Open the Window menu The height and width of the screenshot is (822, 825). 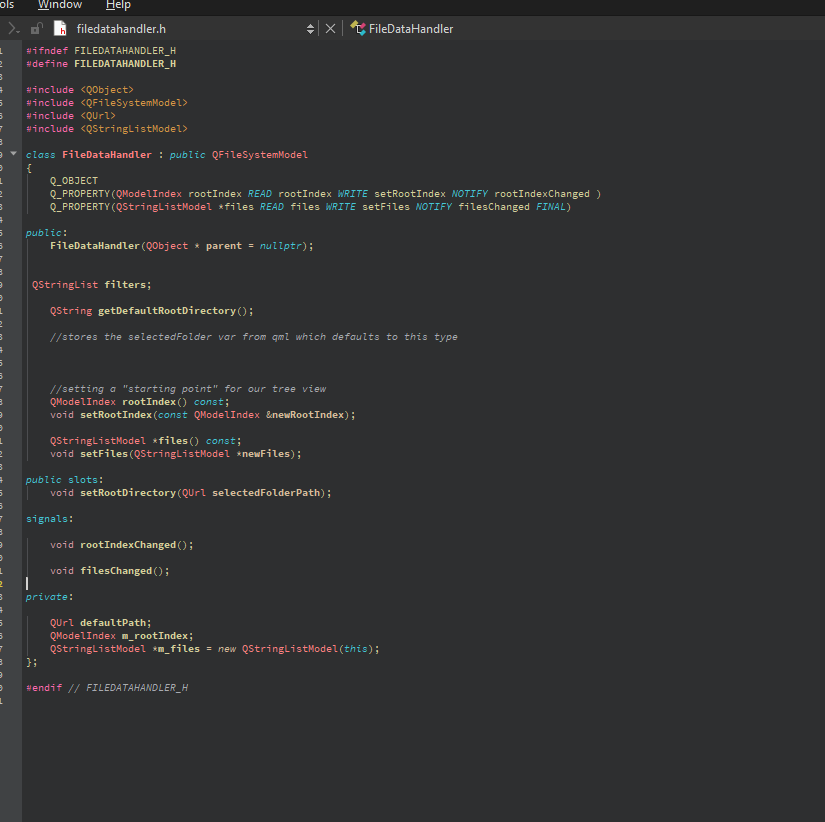tap(60, 5)
